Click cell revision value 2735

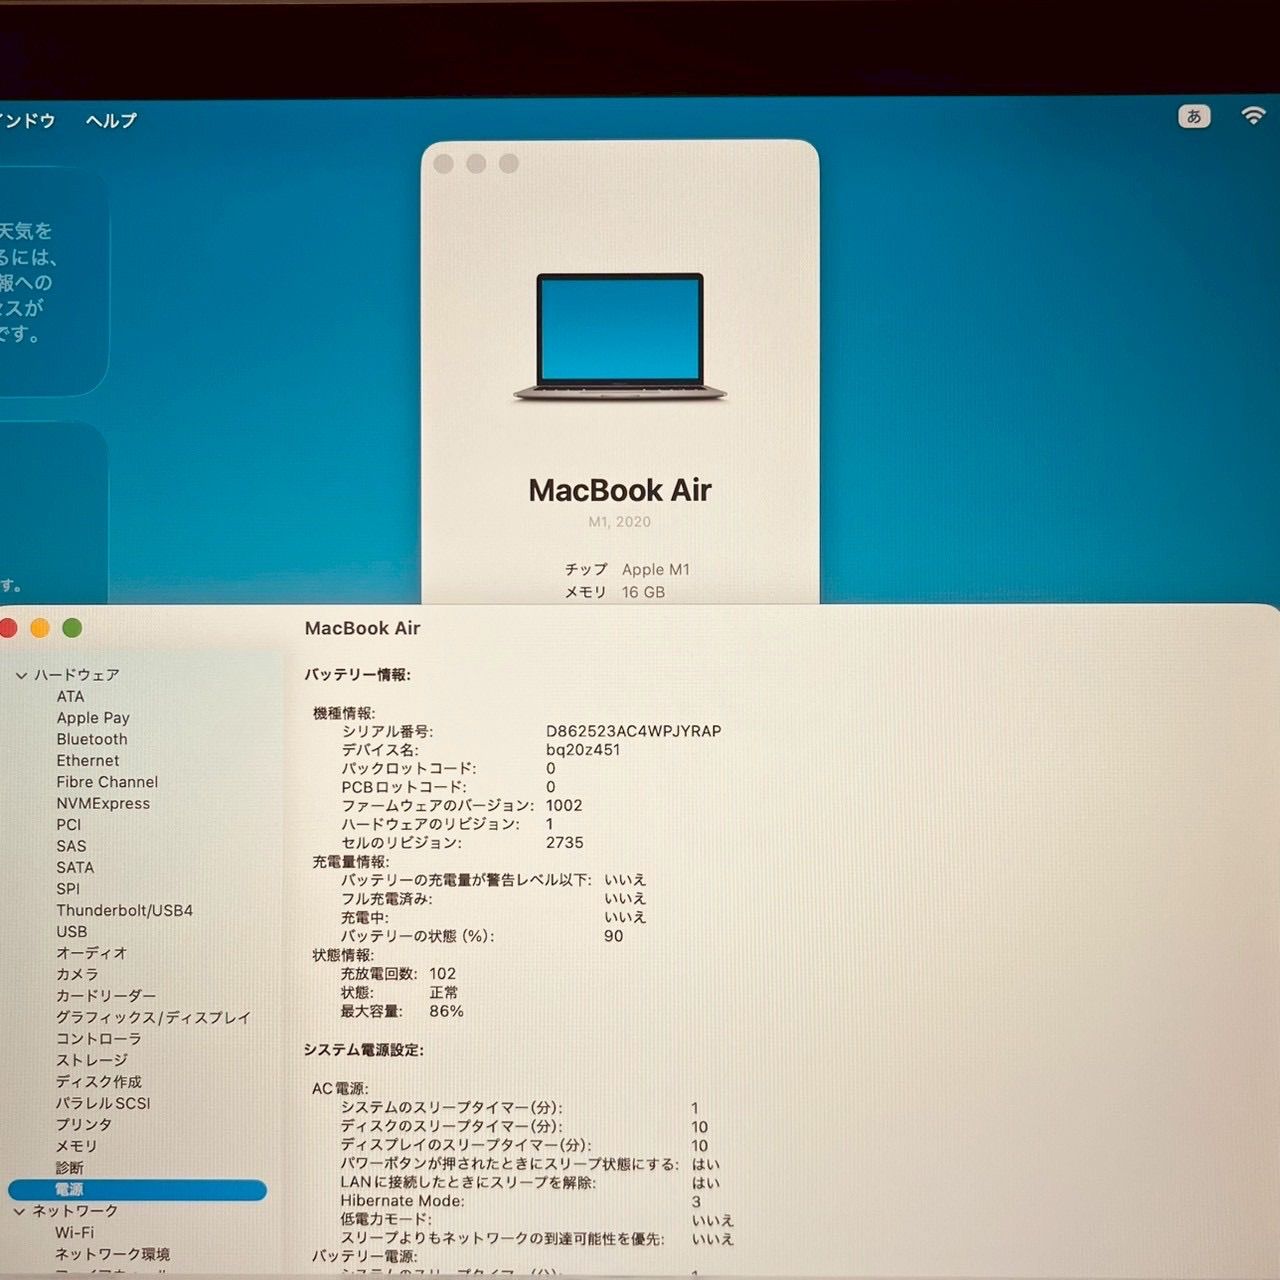[564, 842]
